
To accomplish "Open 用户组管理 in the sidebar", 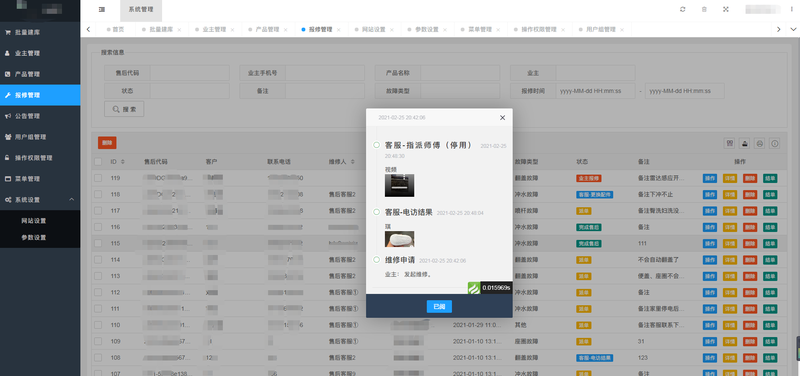I will coord(40,137).
